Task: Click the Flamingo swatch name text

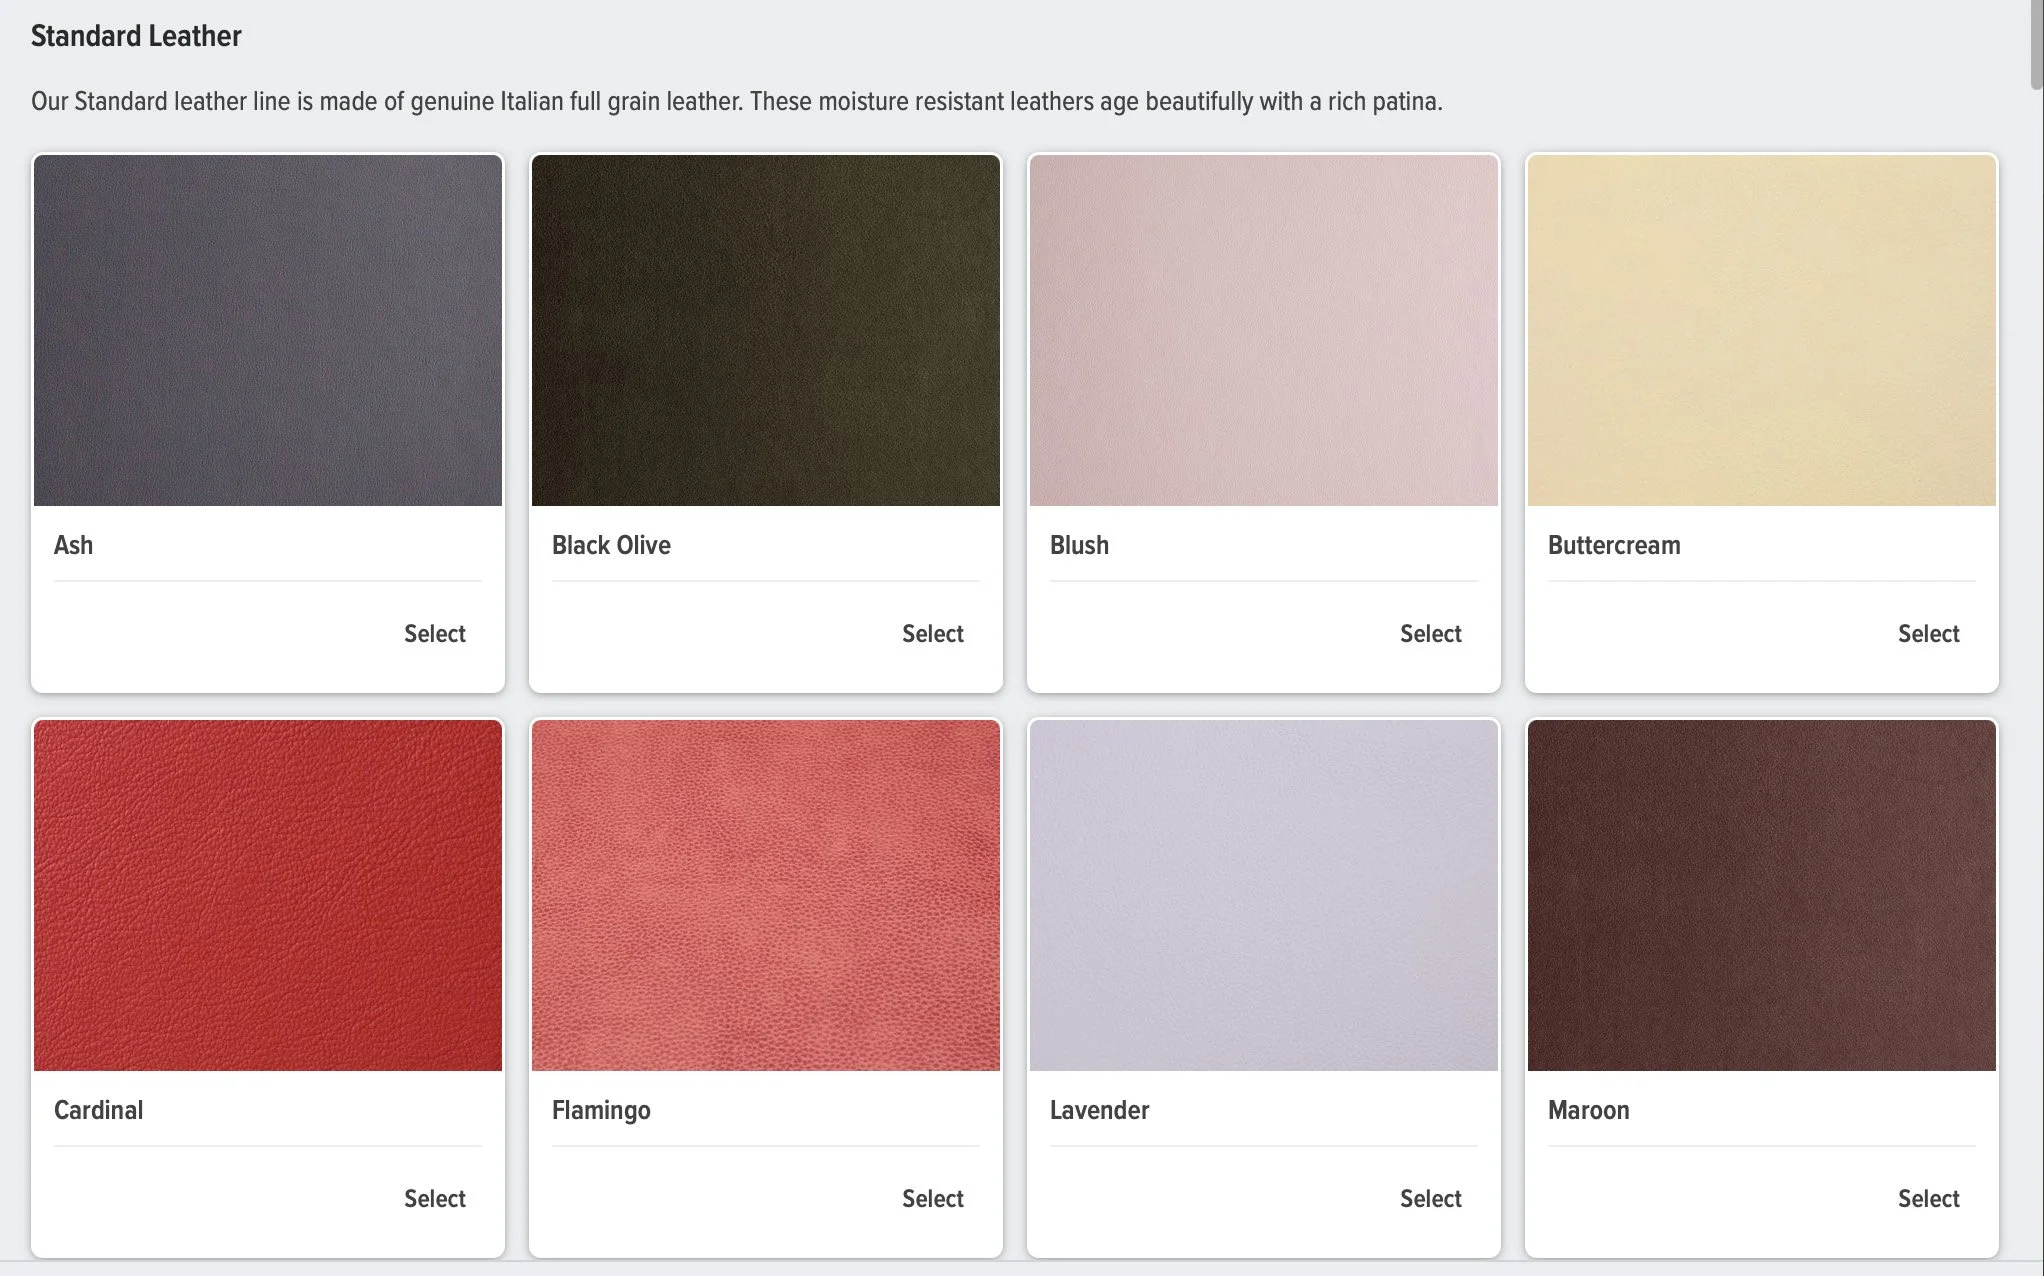Action: click(601, 1110)
